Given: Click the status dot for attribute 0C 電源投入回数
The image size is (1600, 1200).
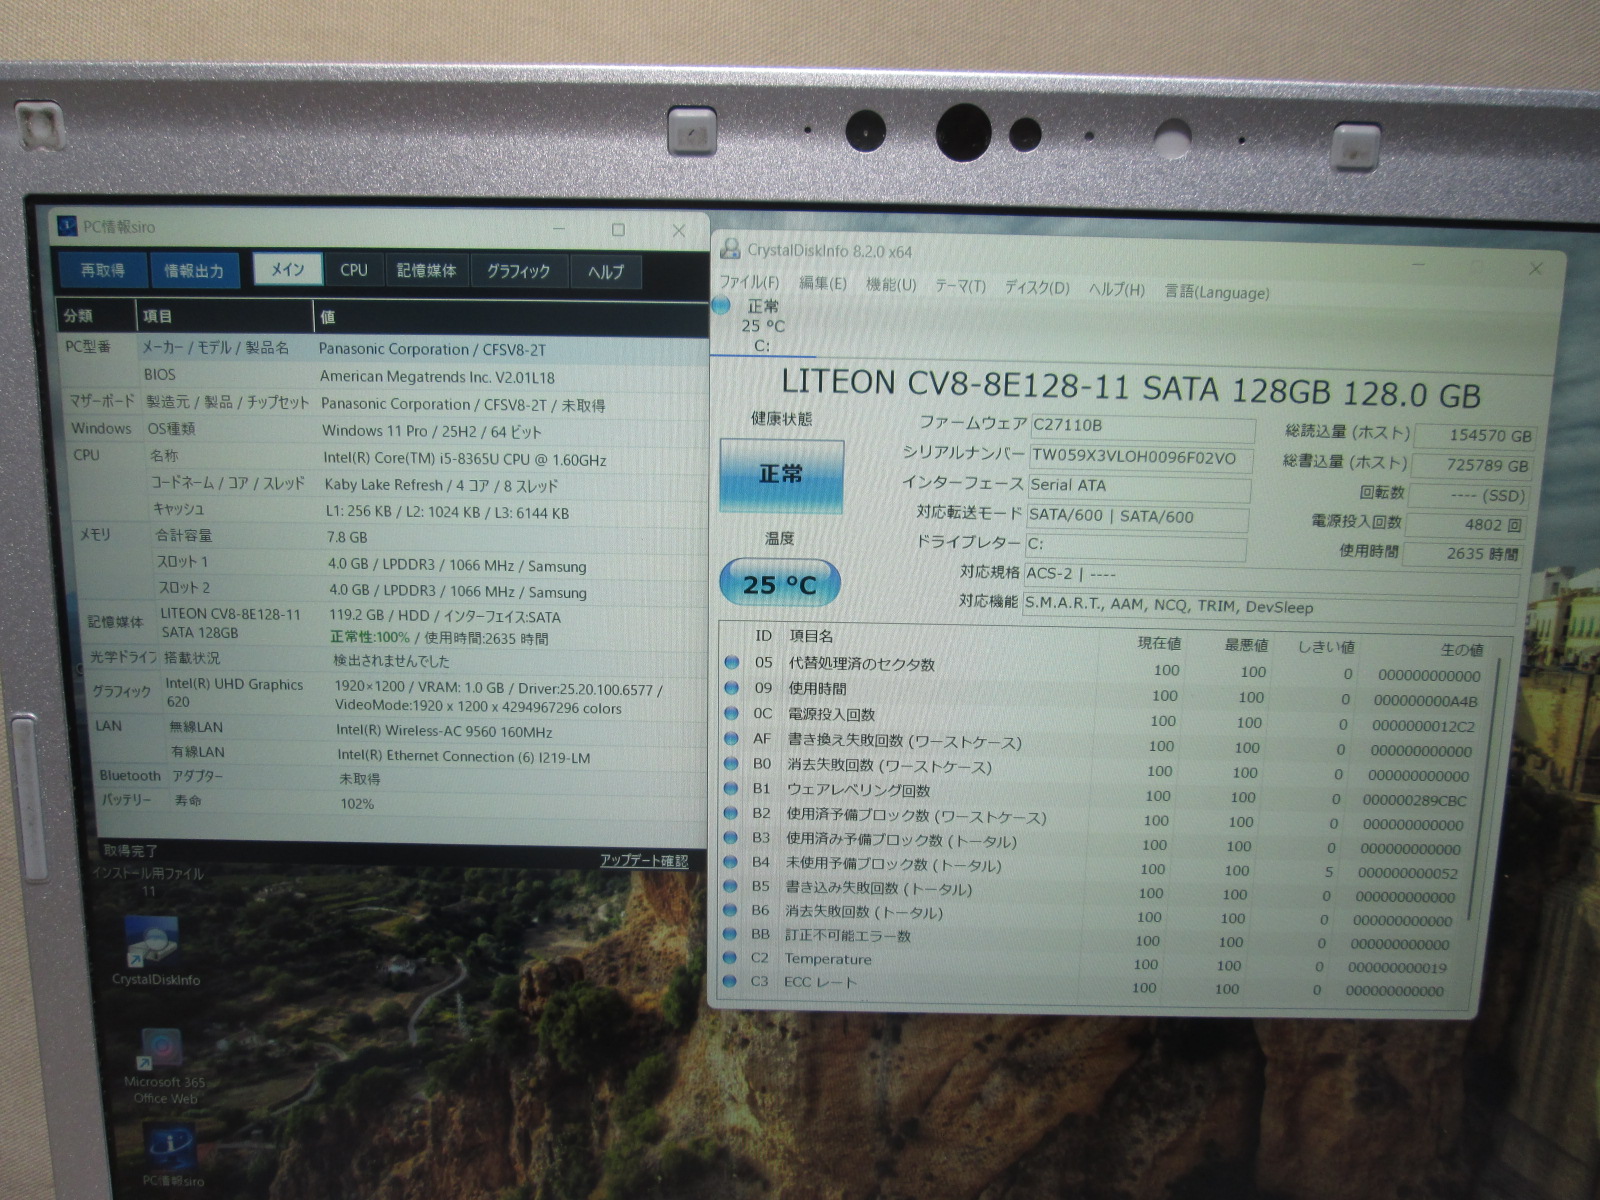Looking at the screenshot, I should tap(731, 713).
